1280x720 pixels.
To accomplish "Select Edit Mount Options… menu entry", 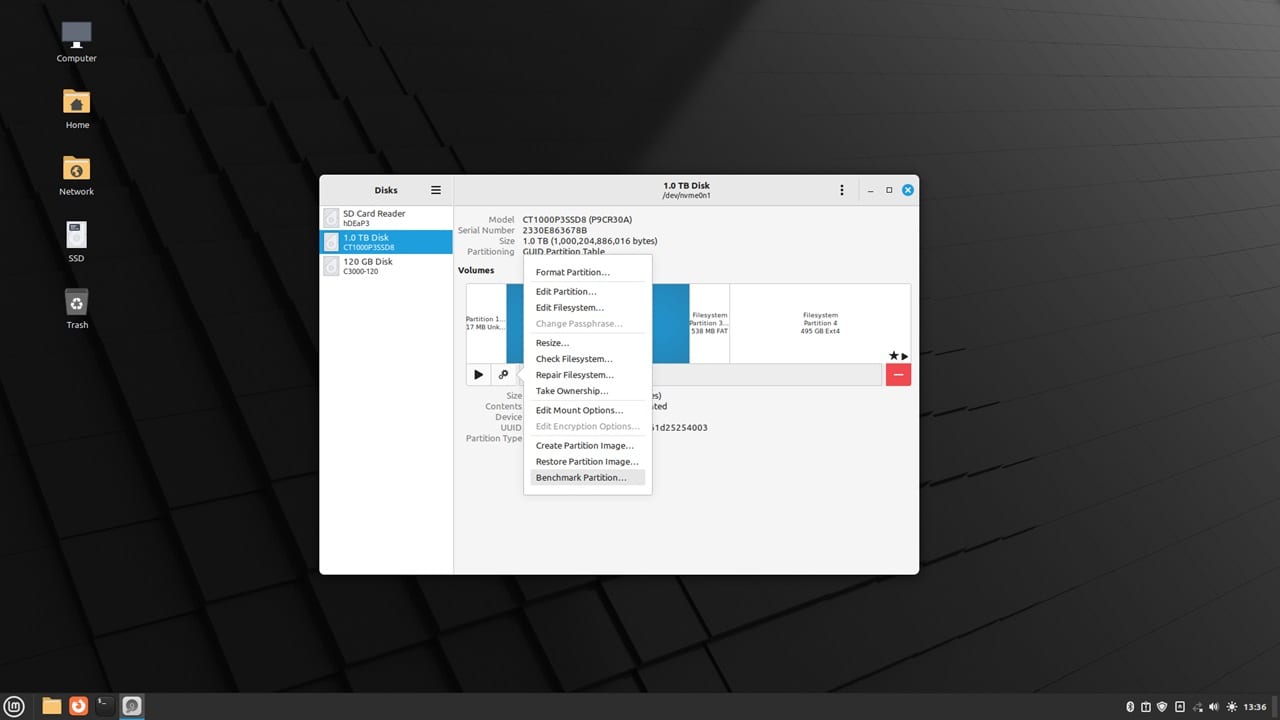I will (580, 410).
